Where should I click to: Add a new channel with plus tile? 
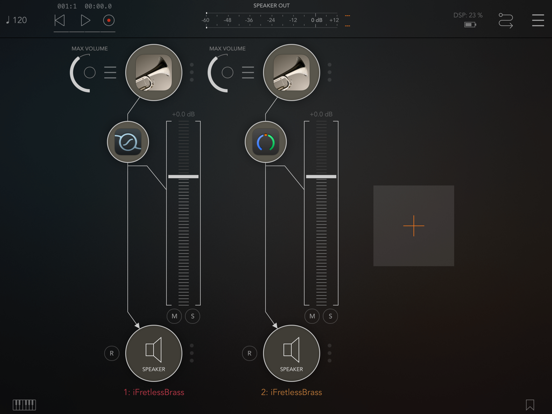tap(414, 226)
